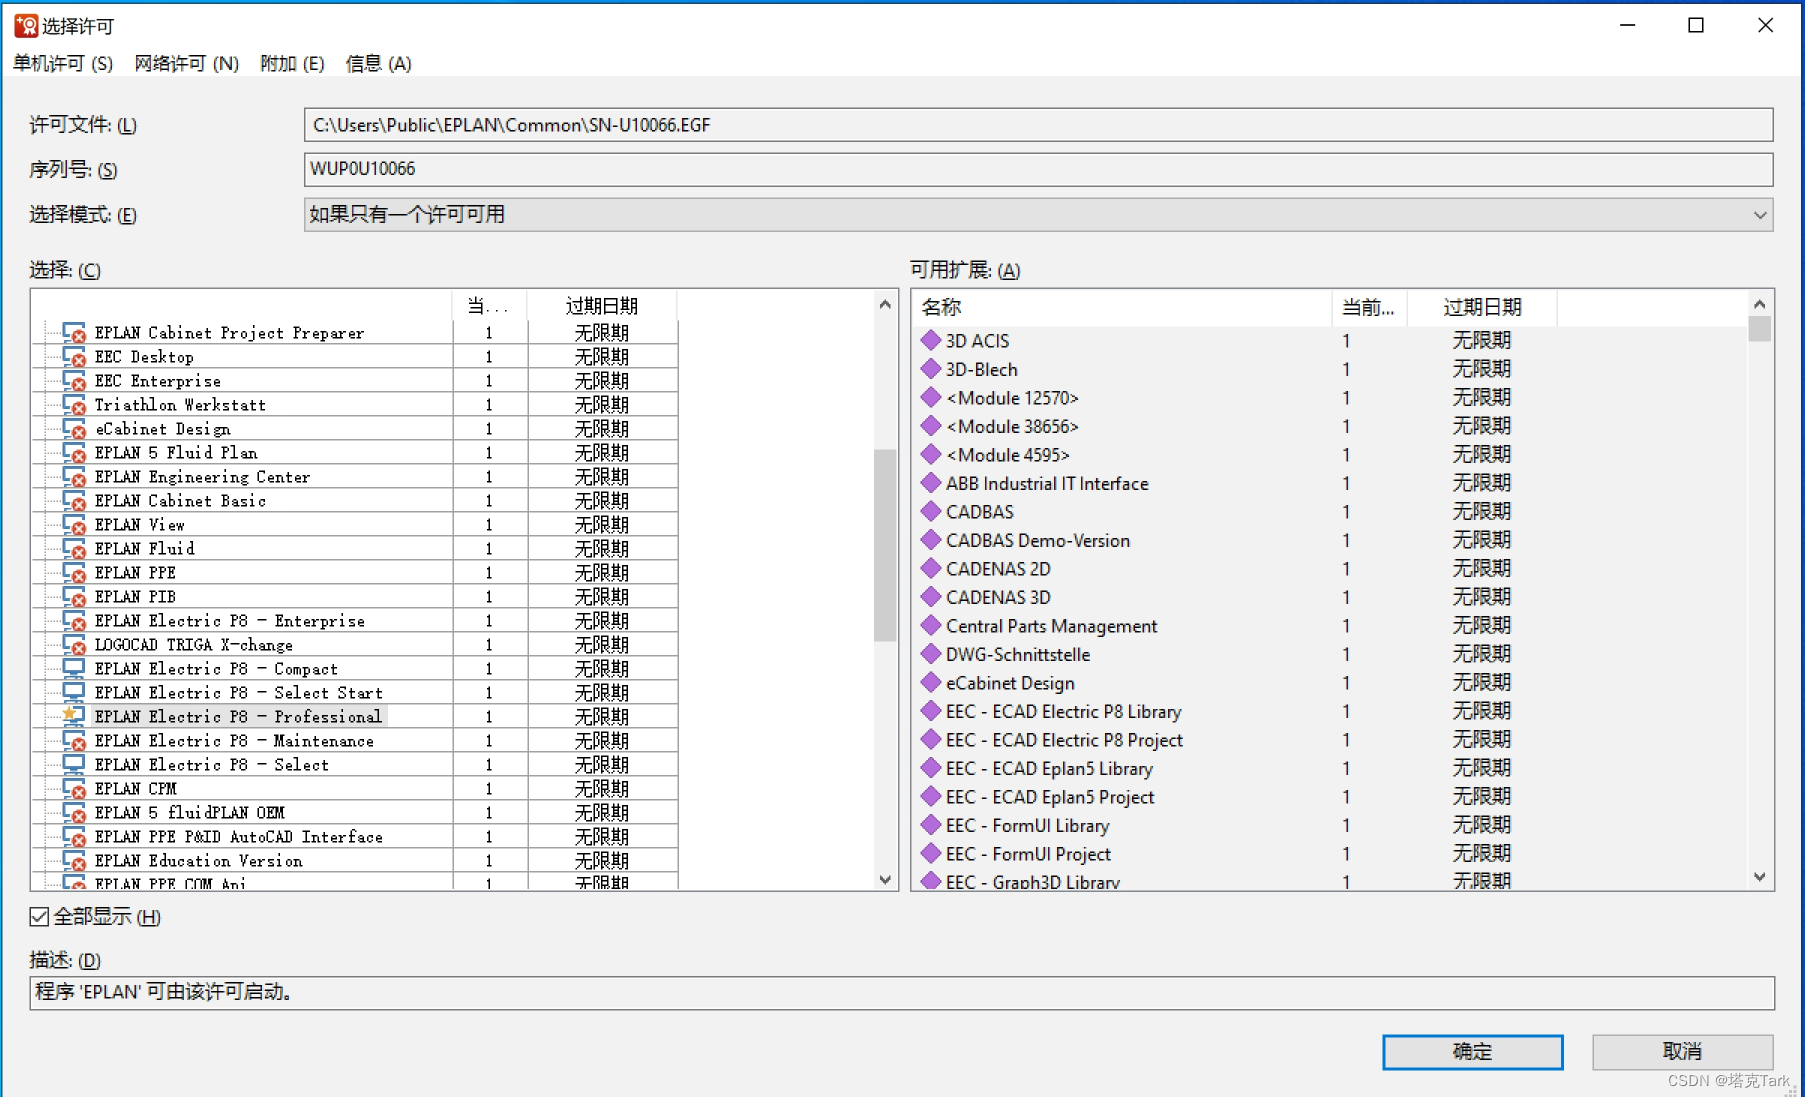Click the extensions list vertical scrollbar thumb
This screenshot has height=1097, width=1805.
1760,328
